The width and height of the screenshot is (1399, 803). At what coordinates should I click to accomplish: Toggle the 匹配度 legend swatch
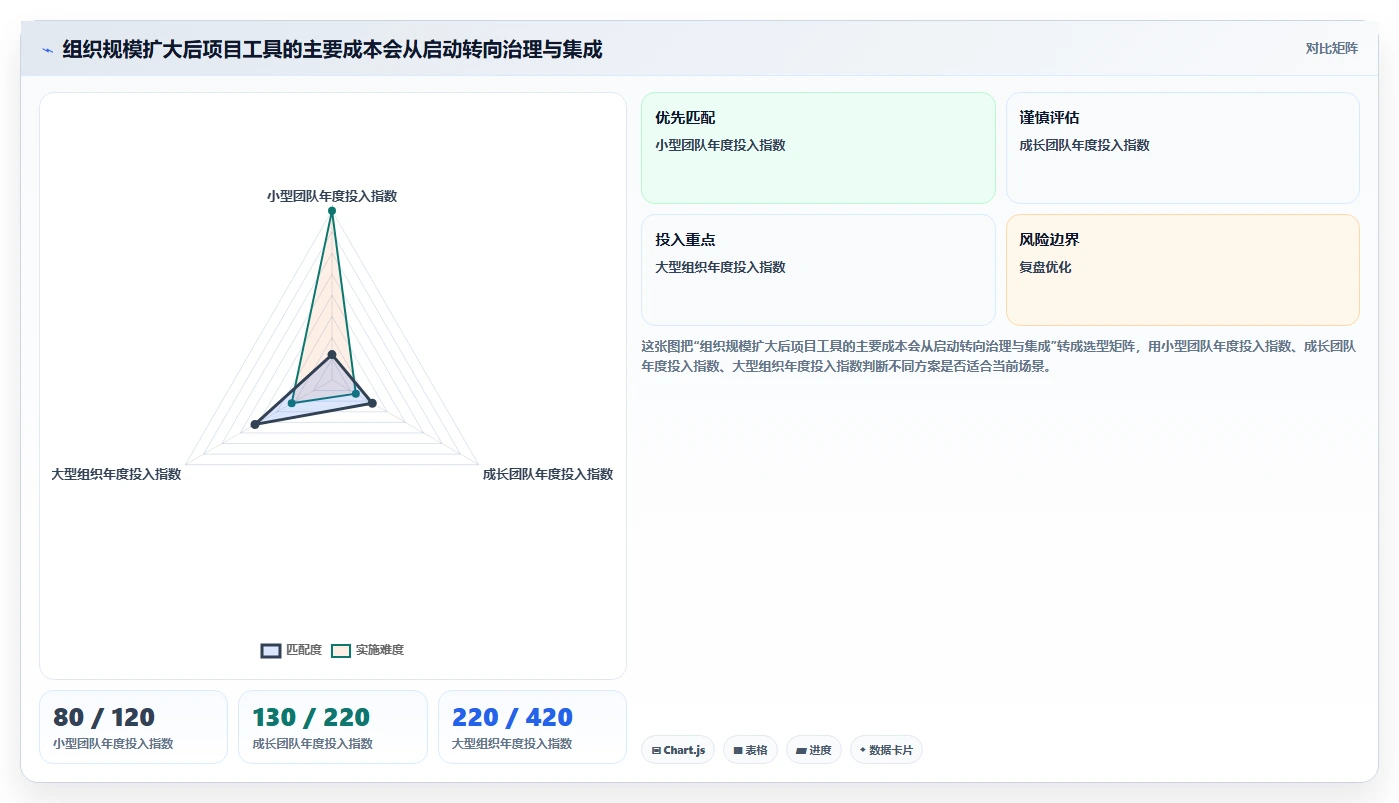(x=271, y=650)
